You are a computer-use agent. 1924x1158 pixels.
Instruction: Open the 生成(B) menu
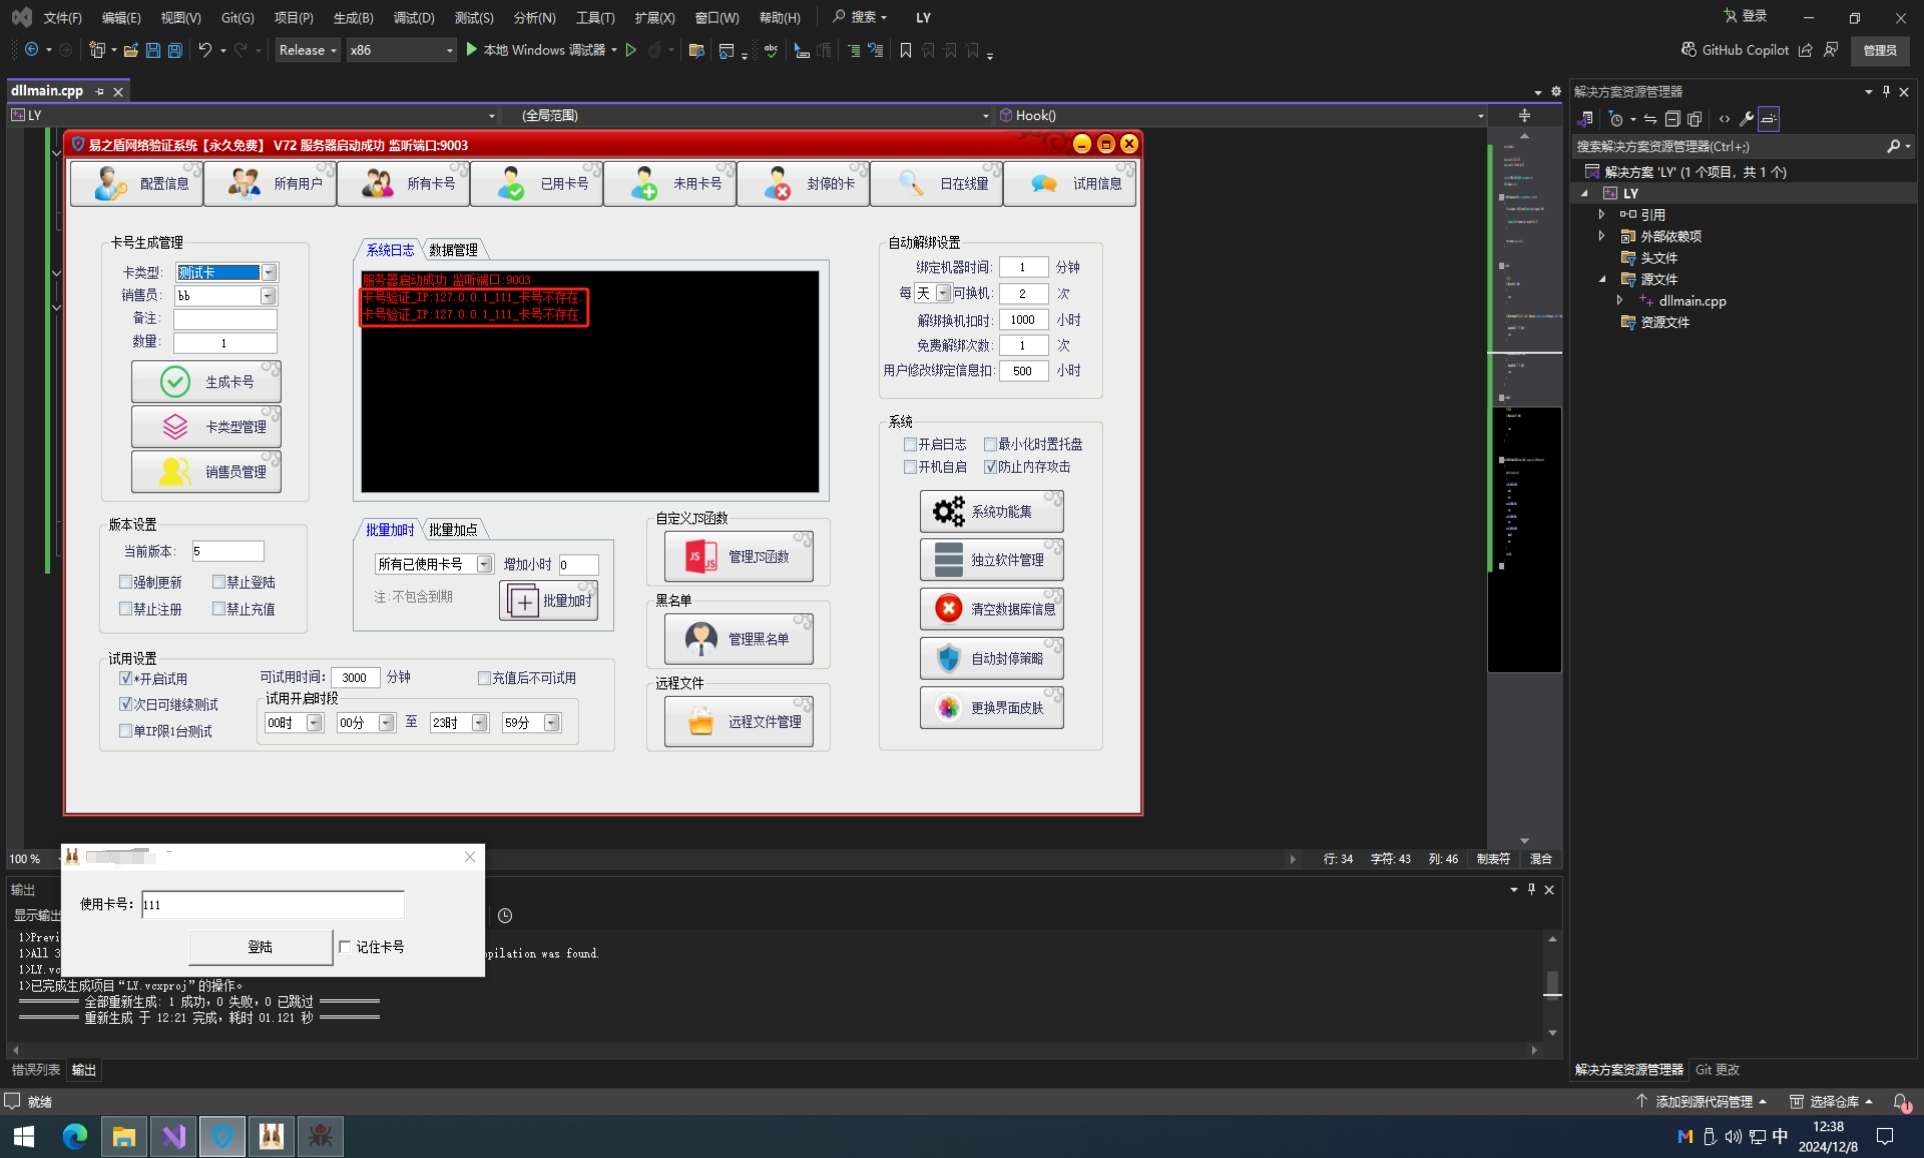(353, 18)
